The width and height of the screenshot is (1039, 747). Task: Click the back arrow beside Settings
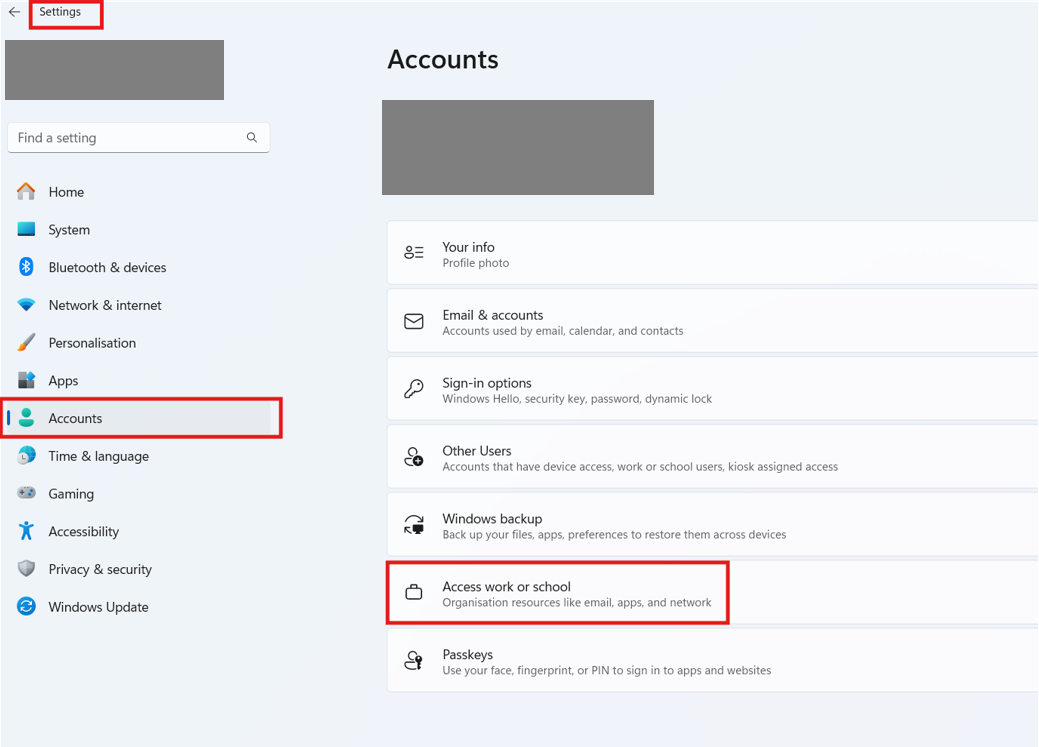(x=15, y=12)
